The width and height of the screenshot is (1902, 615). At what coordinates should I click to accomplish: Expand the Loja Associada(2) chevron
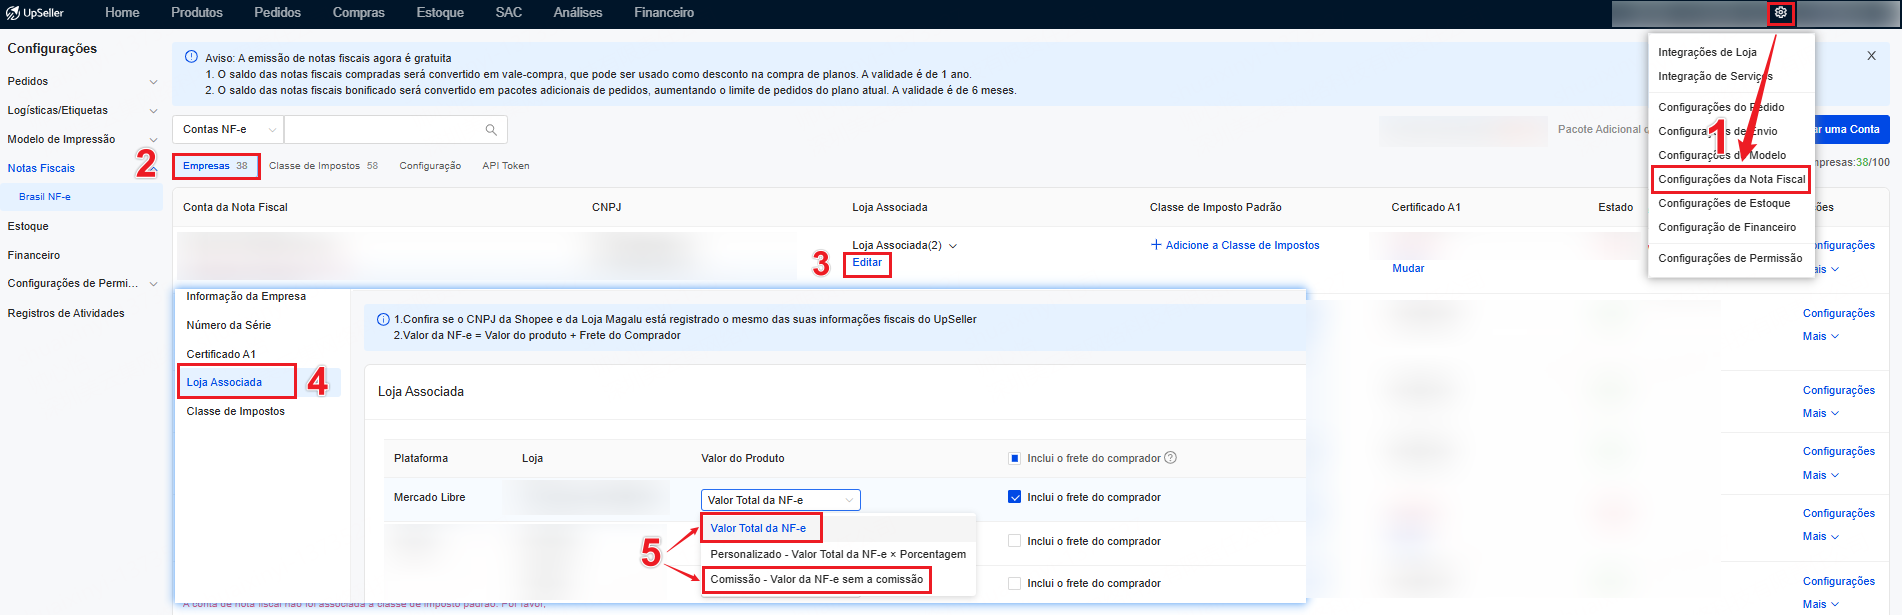(953, 246)
